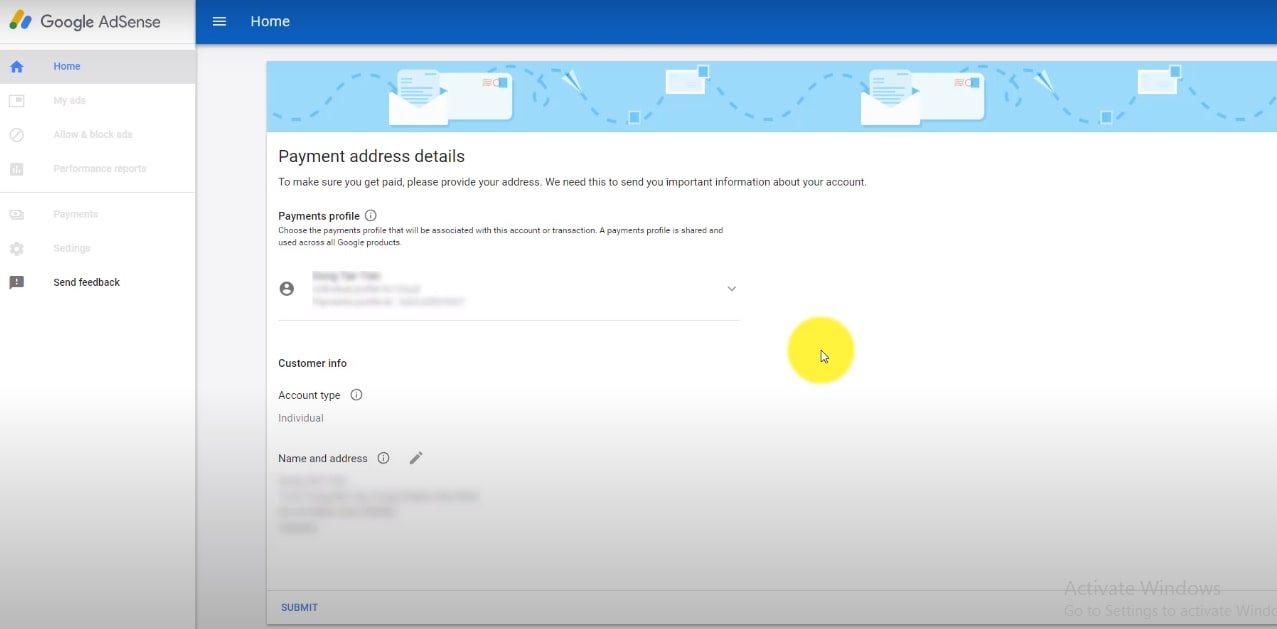
Task: Click the Performance reports chart icon
Action: [16, 169]
